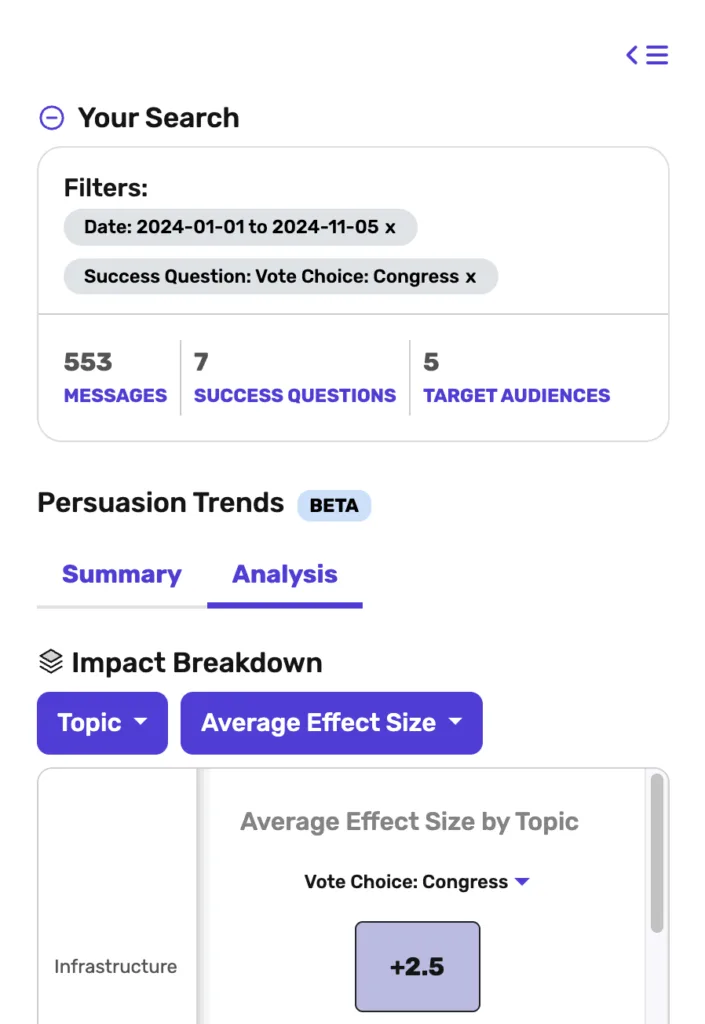
Task: Remove the Date filter using its x
Action: [x=390, y=228]
